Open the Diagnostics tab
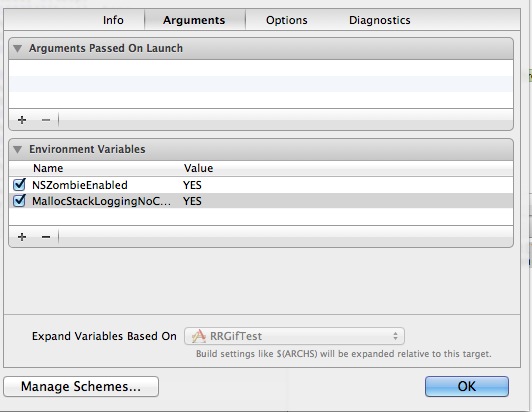This screenshot has height=412, width=532. pos(380,20)
